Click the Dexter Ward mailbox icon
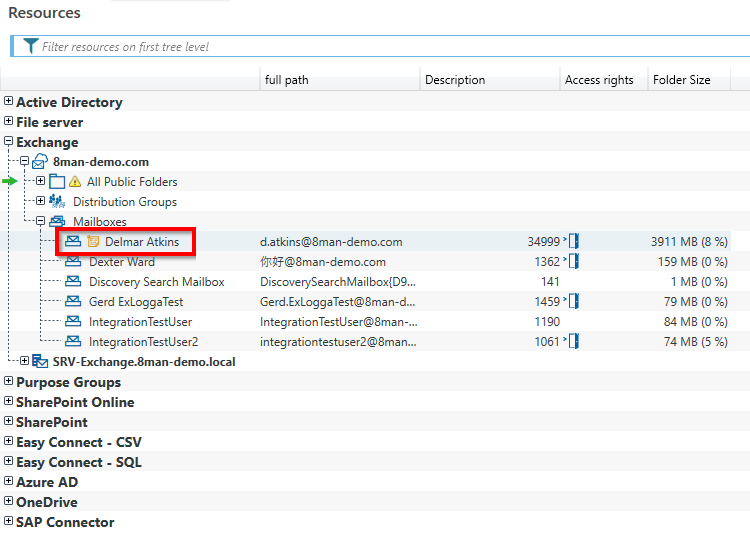 click(x=73, y=262)
